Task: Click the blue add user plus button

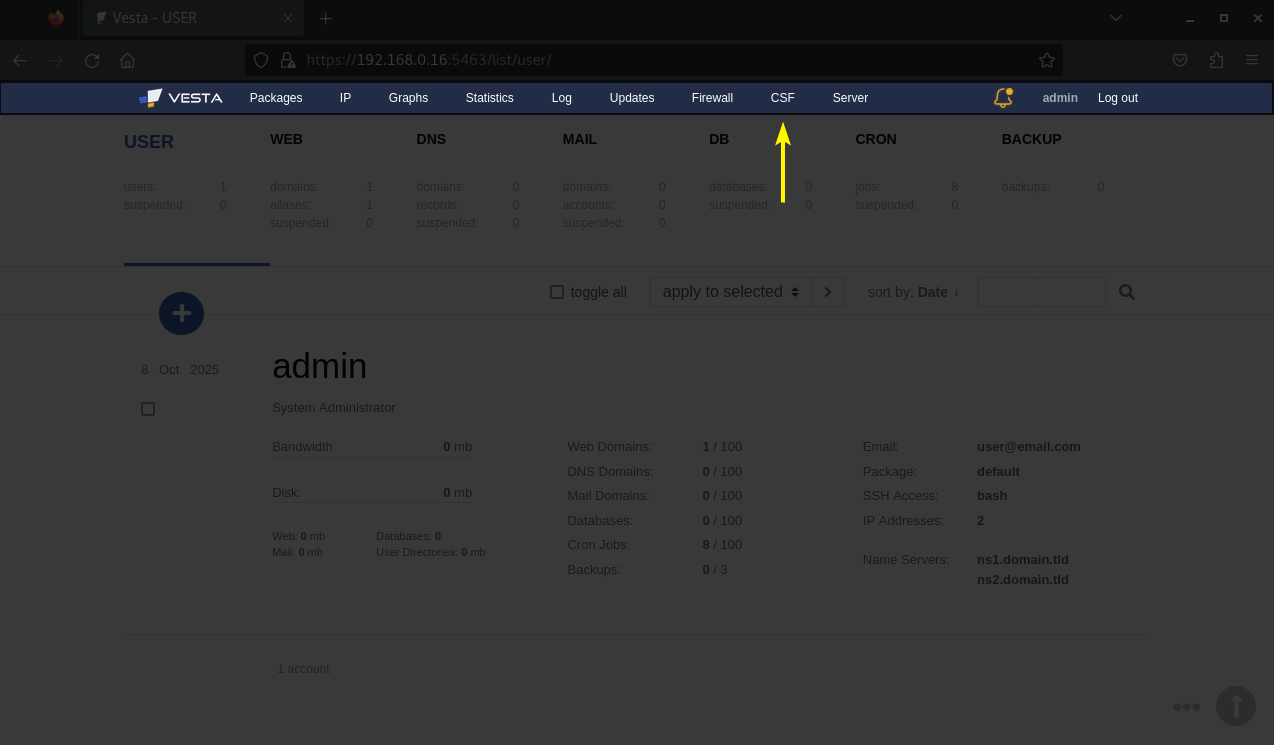Action: 181,314
